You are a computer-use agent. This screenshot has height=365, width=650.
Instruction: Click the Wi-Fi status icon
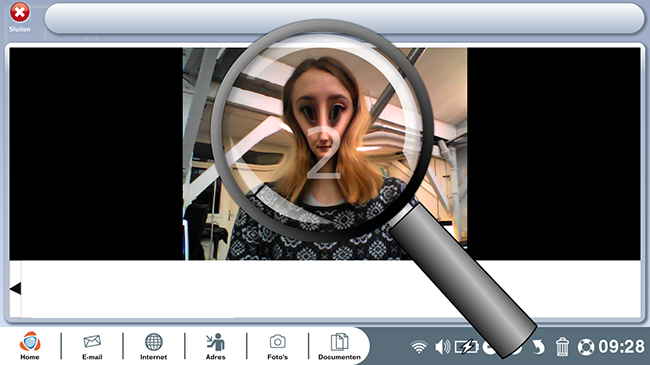point(419,347)
